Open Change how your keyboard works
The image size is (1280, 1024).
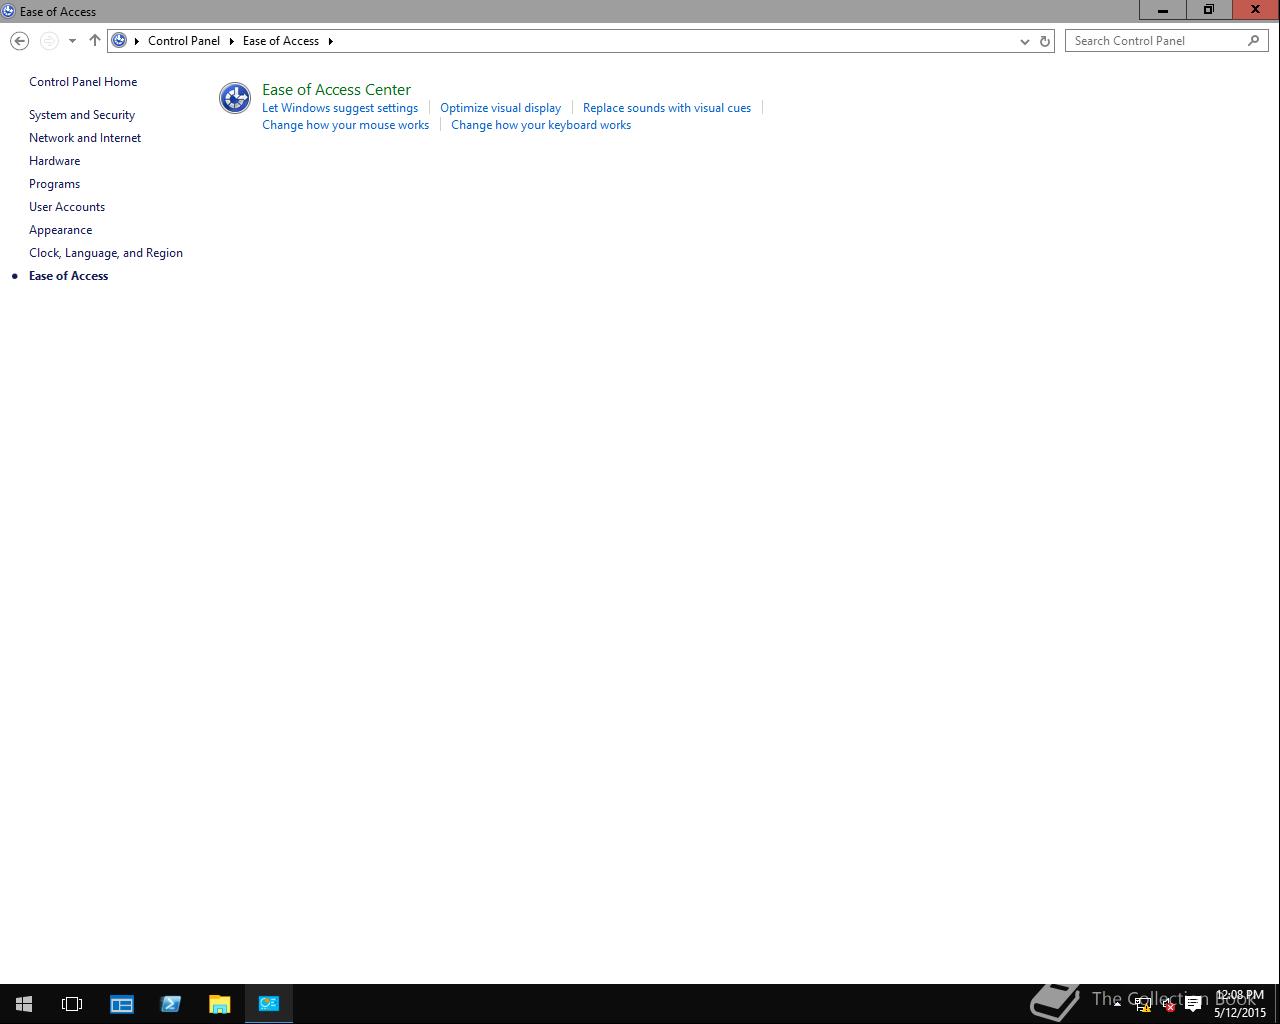(x=541, y=125)
